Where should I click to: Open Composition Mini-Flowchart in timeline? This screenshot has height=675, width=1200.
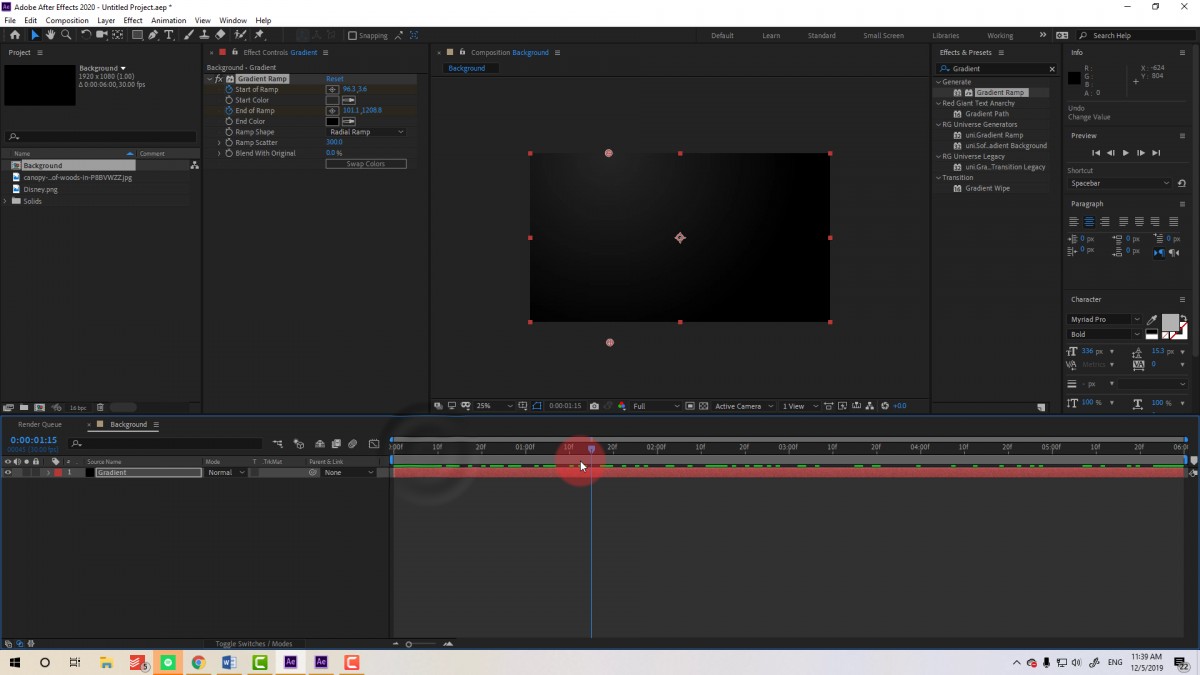tap(277, 443)
